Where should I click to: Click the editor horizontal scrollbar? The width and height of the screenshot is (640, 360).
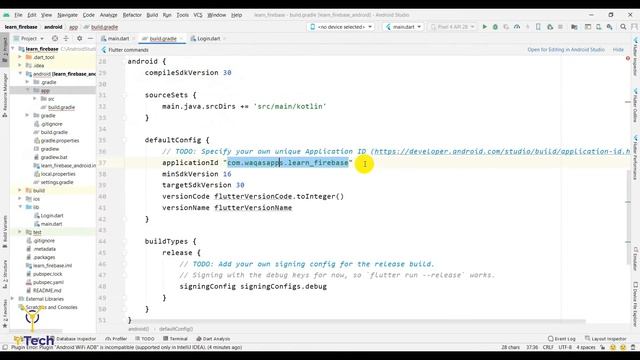[x=357, y=322]
